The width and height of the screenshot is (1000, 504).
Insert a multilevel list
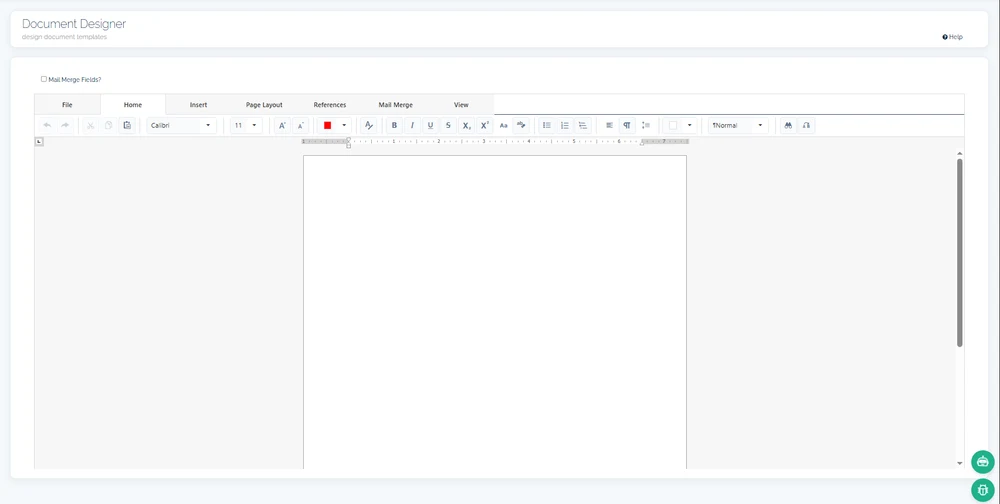(583, 126)
